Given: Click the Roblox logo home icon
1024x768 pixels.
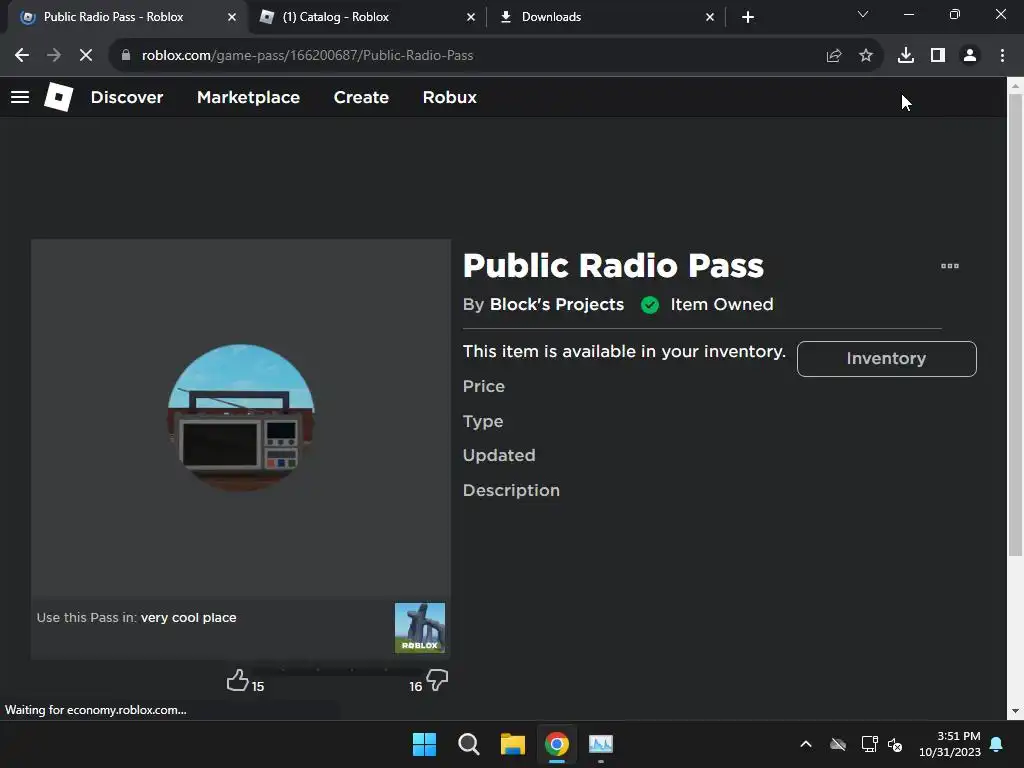Looking at the screenshot, I should pyautogui.click(x=58, y=97).
